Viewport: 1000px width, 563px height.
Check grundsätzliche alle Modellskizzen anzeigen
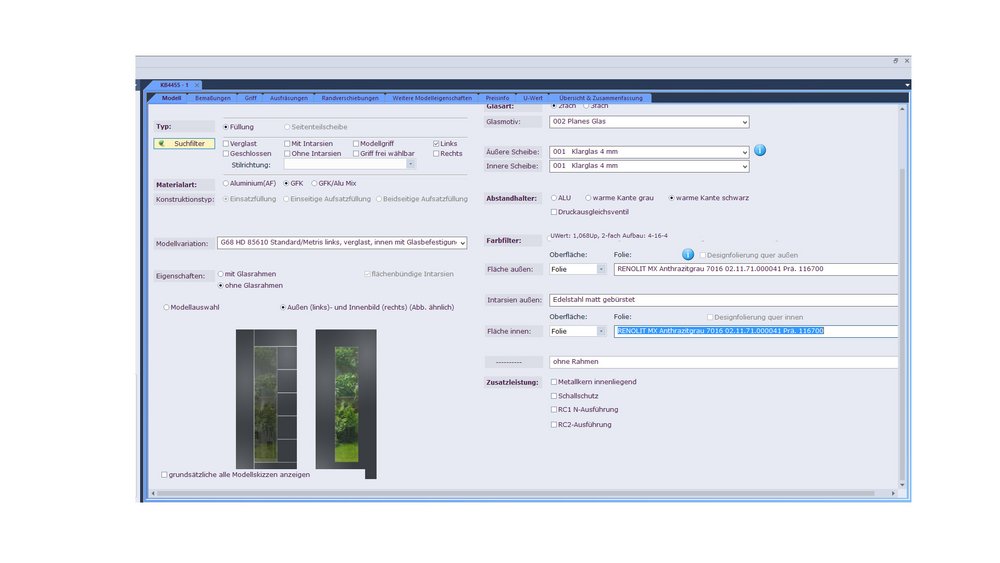(165, 474)
